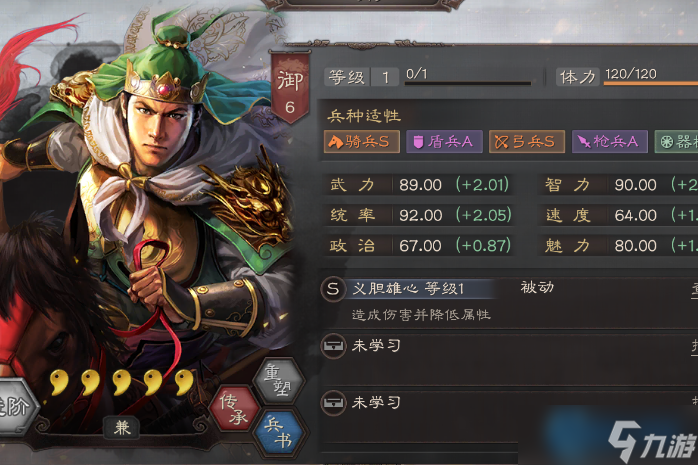
Task: Click the 统率 92.00 stat row
Action: [x=418, y=215]
